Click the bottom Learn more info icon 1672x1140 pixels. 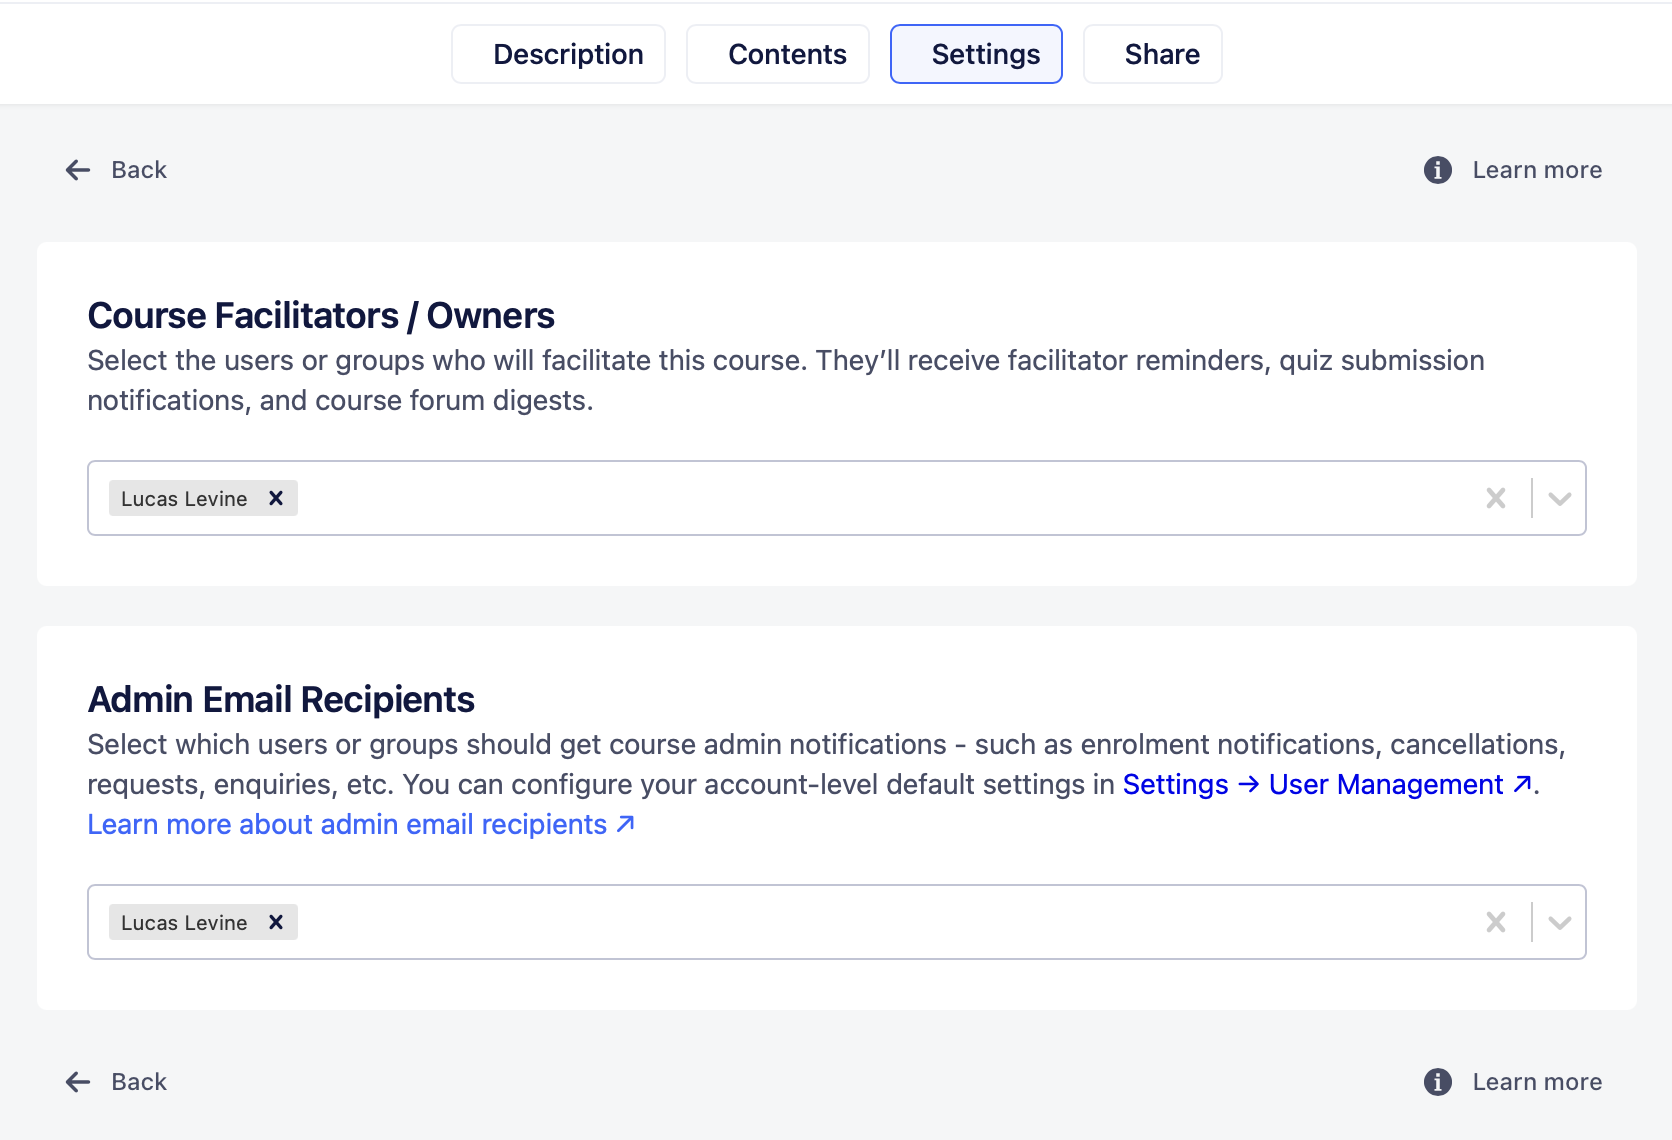pos(1437,1082)
